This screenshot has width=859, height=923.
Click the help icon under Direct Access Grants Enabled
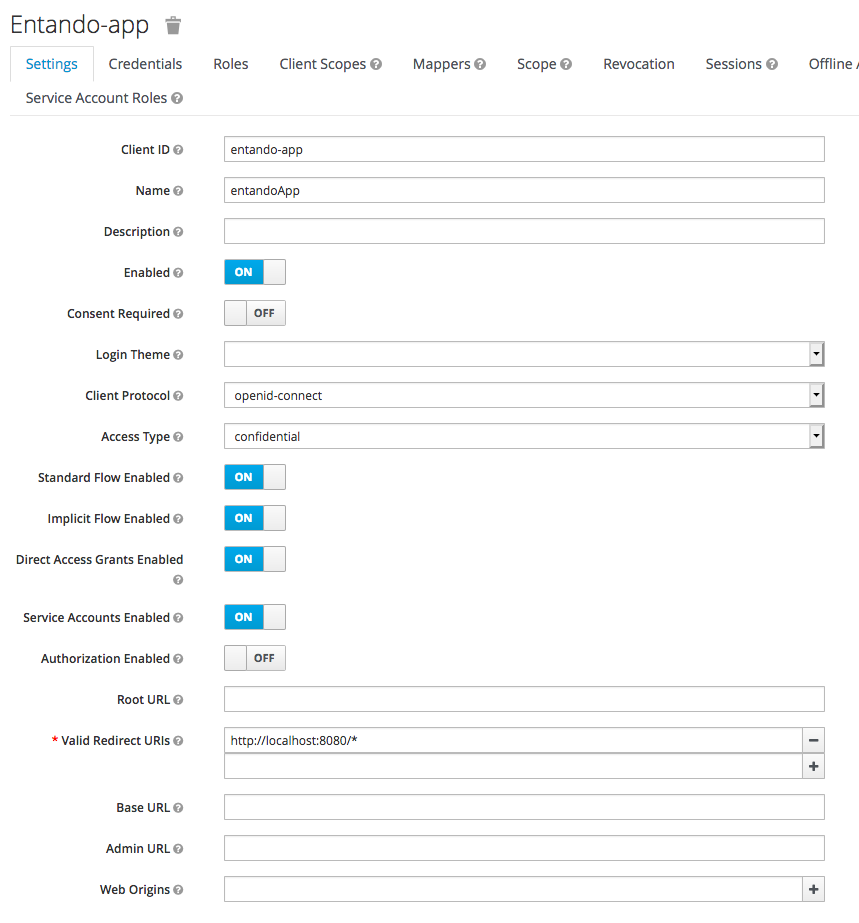(x=178, y=580)
